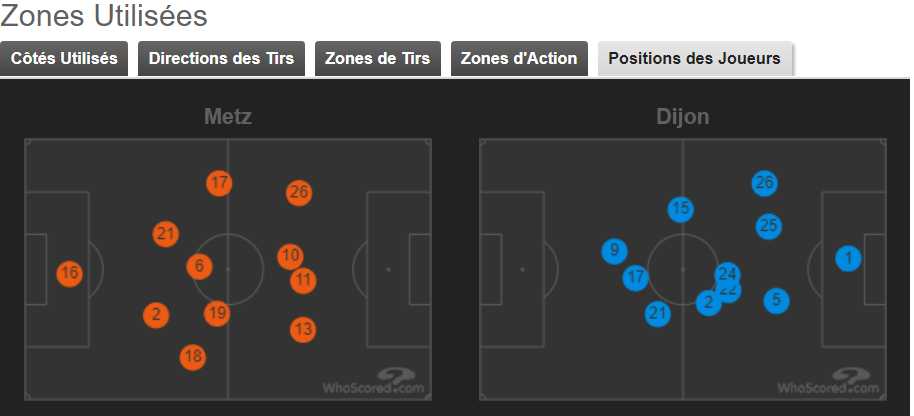
Task: Click Dijon player marker 5
Action: (x=776, y=301)
